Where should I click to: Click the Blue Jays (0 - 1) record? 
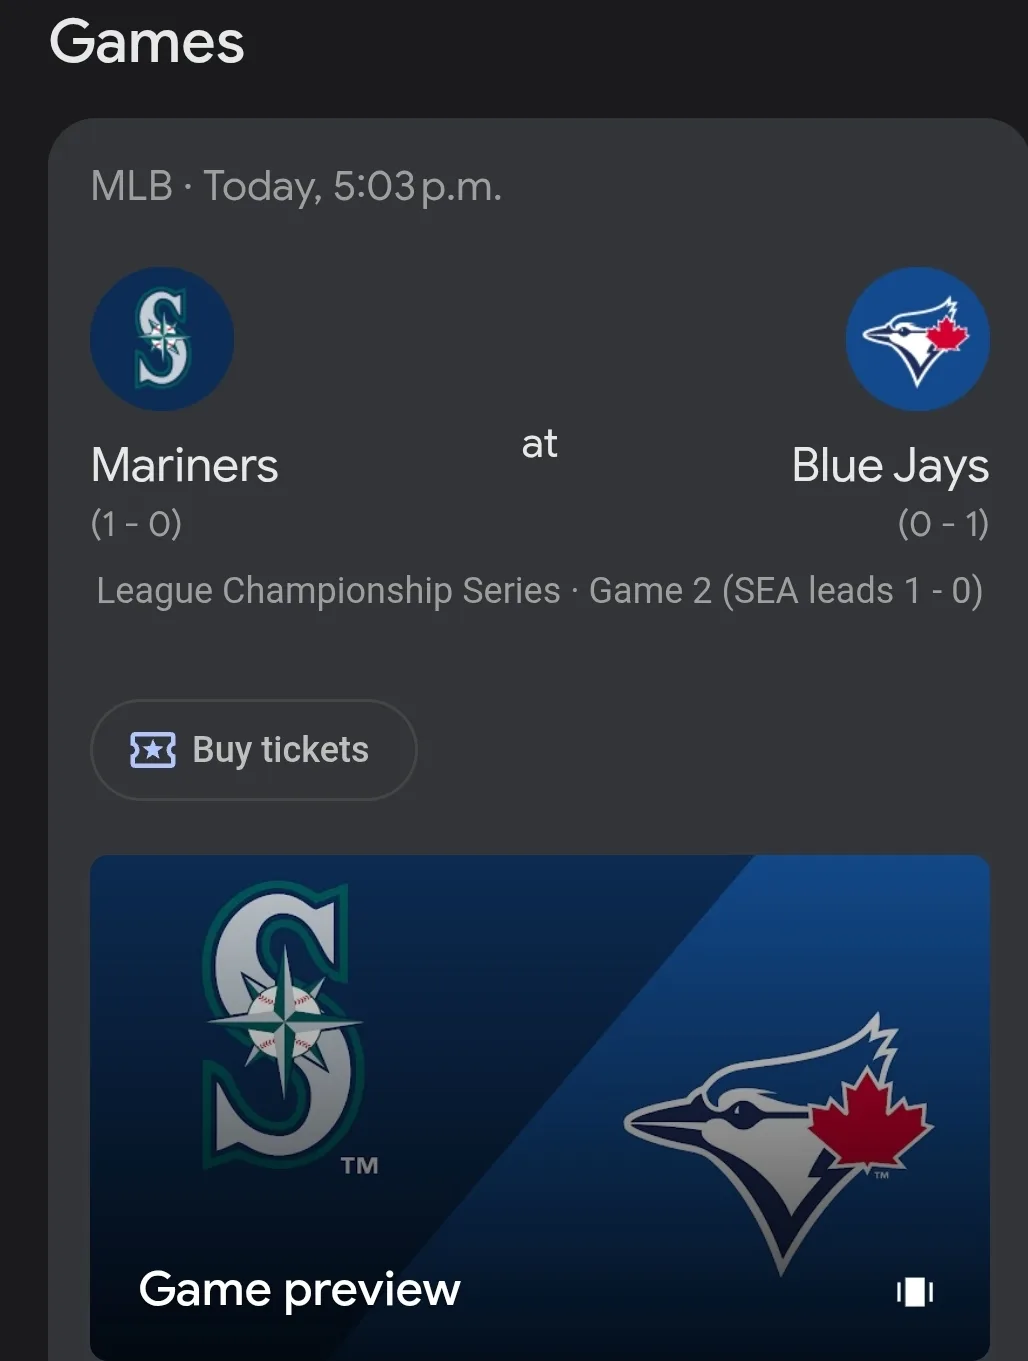pyautogui.click(x=942, y=523)
